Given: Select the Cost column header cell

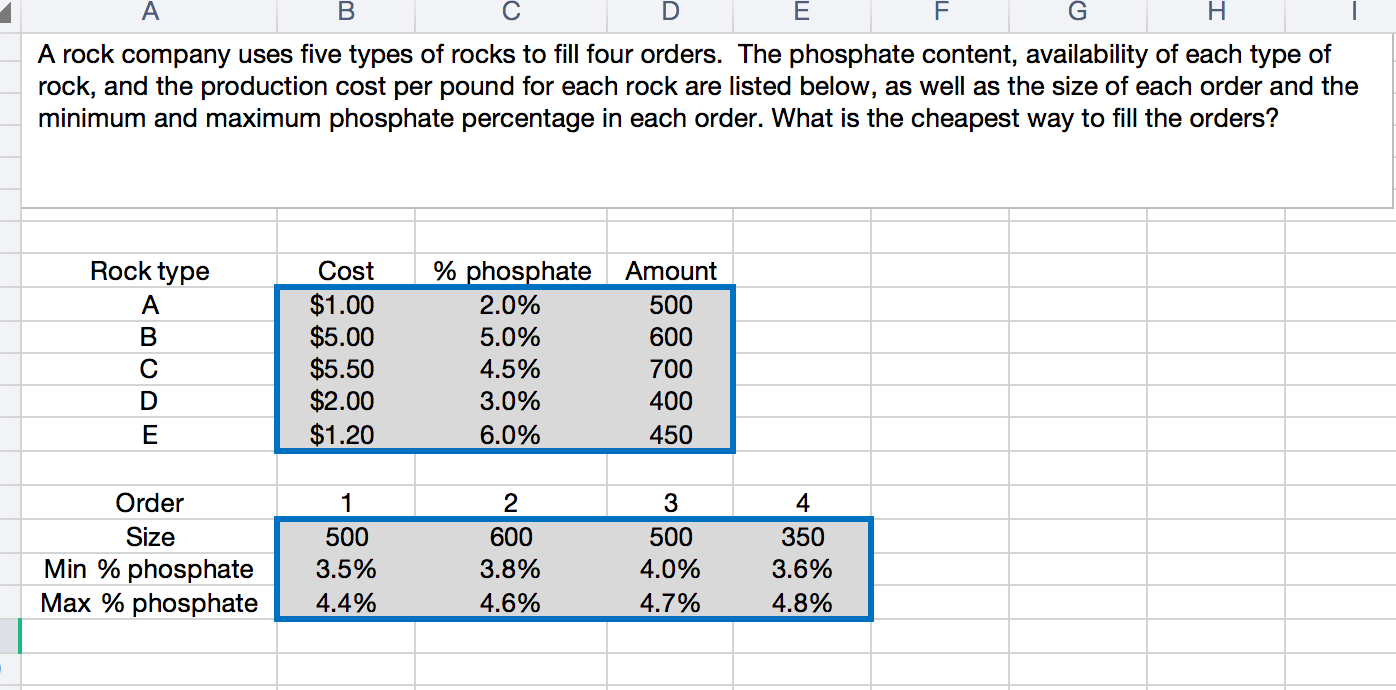Looking at the screenshot, I should pos(345,271).
